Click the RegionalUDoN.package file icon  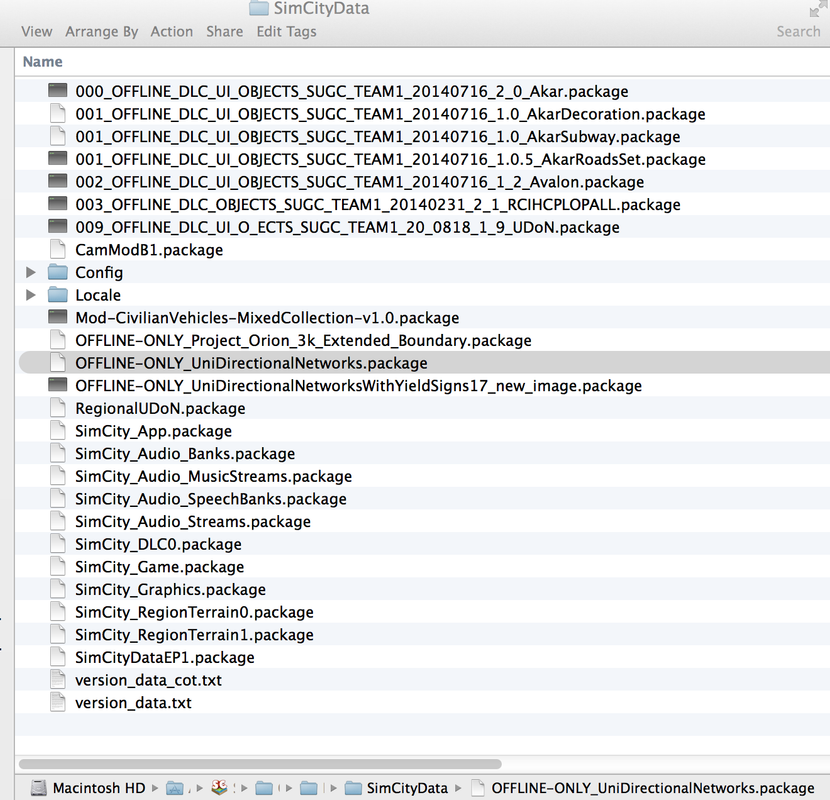point(58,408)
